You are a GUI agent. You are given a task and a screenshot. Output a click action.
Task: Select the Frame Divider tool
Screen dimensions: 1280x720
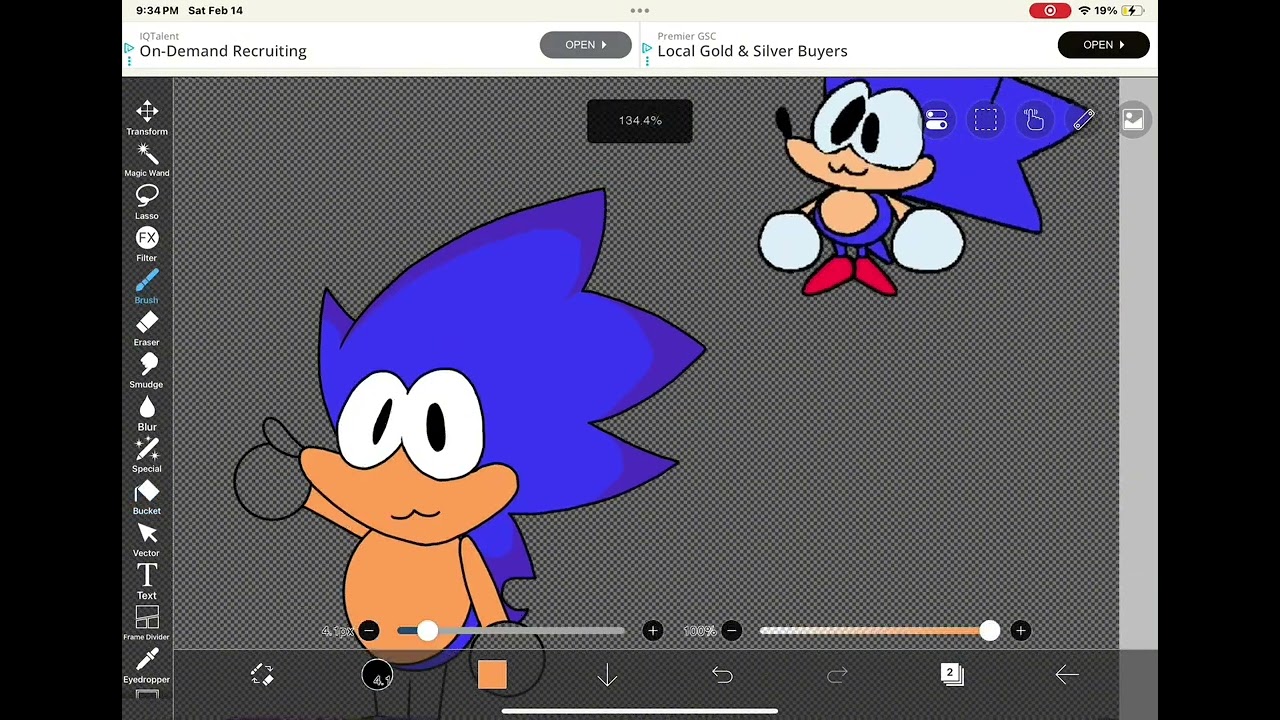coord(147,623)
